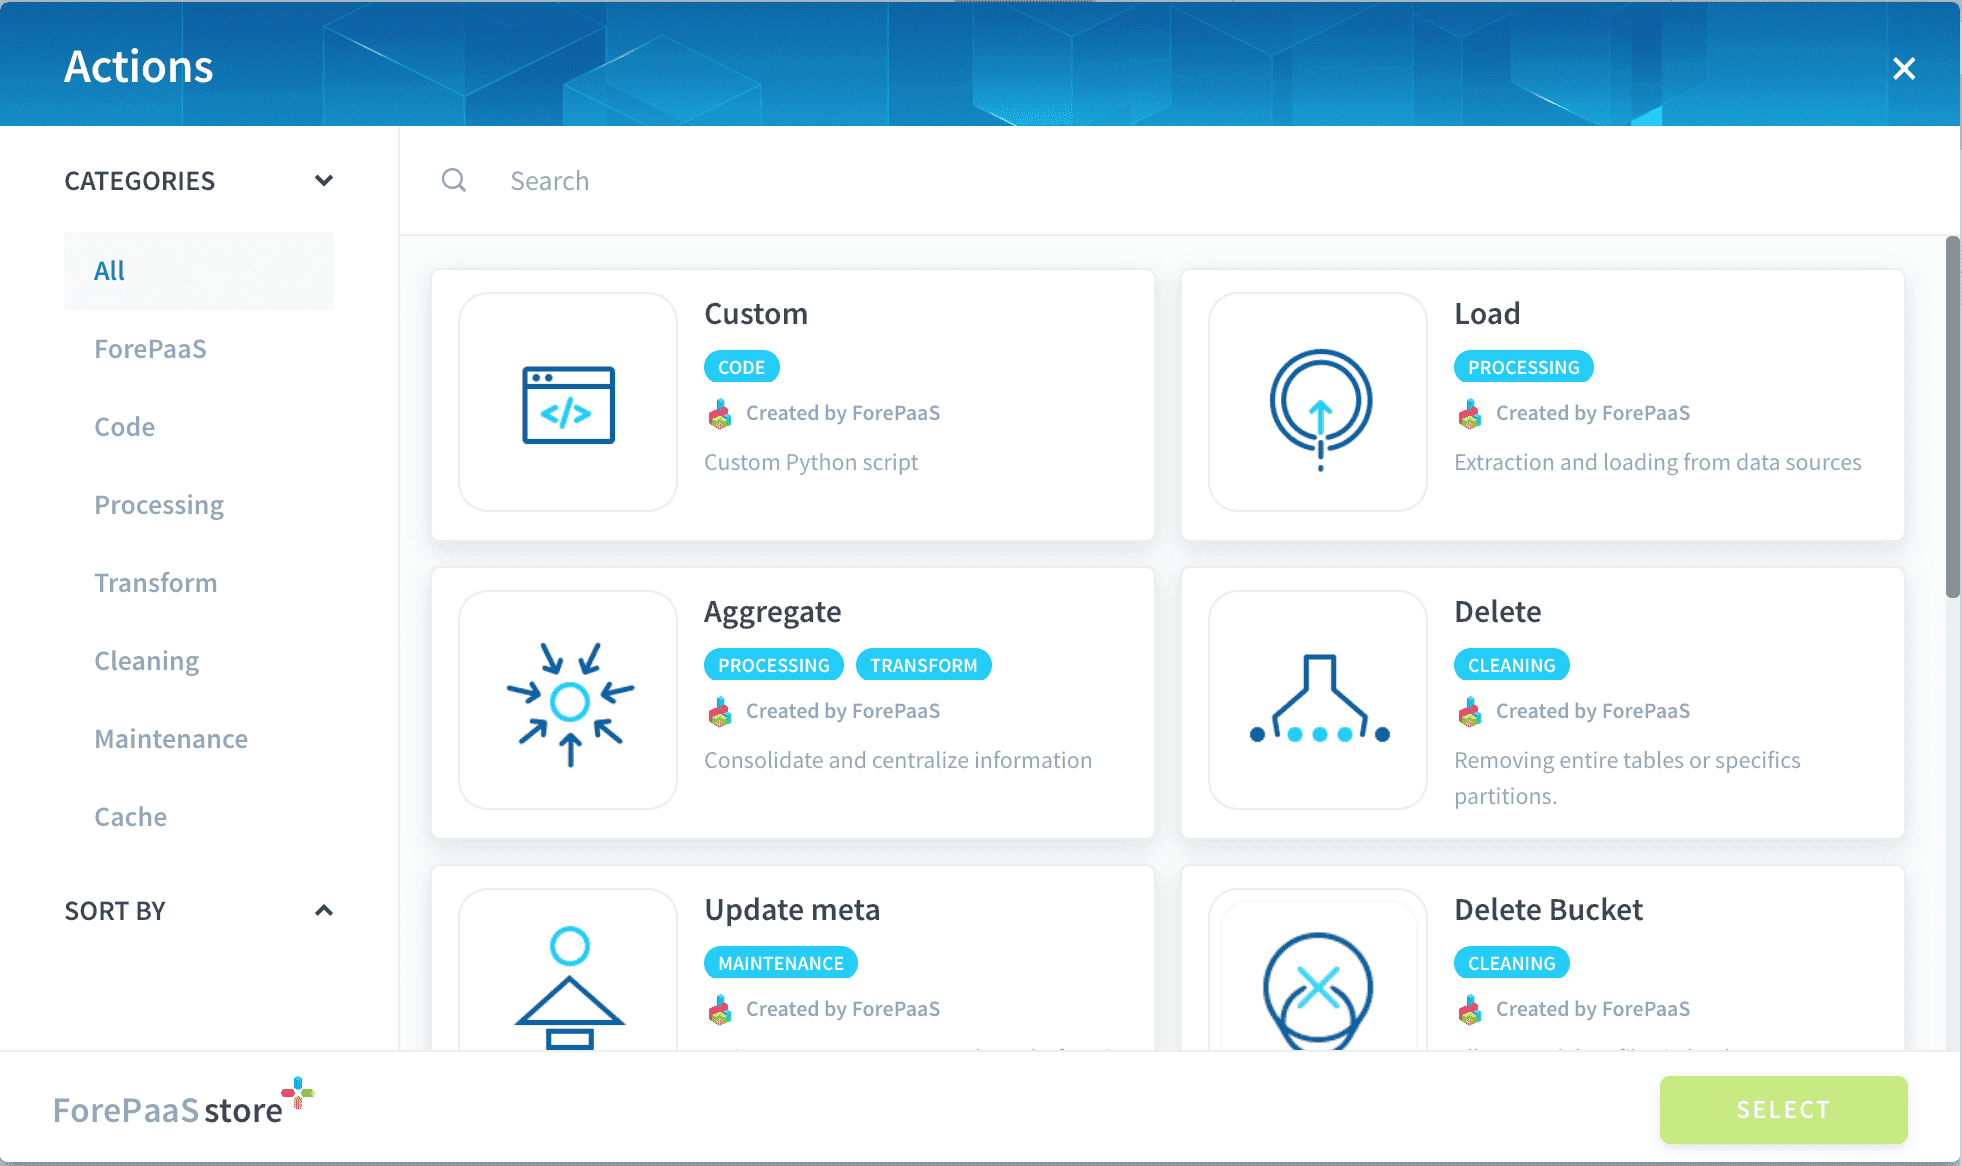The width and height of the screenshot is (1962, 1166).
Task: Collapse the Categories section chevron
Action: click(x=324, y=181)
